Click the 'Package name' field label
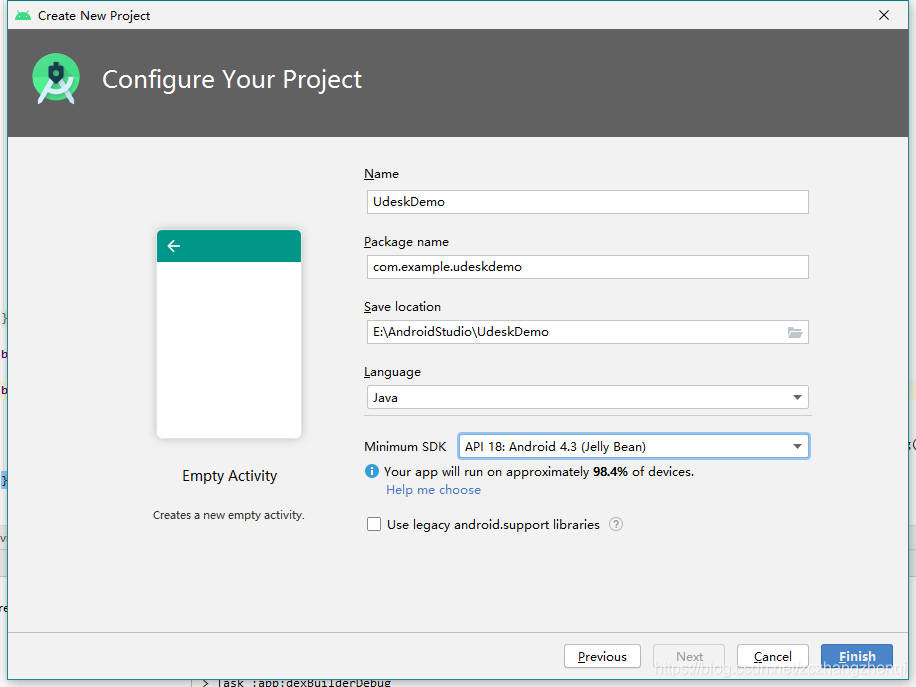916x687 pixels. (407, 242)
